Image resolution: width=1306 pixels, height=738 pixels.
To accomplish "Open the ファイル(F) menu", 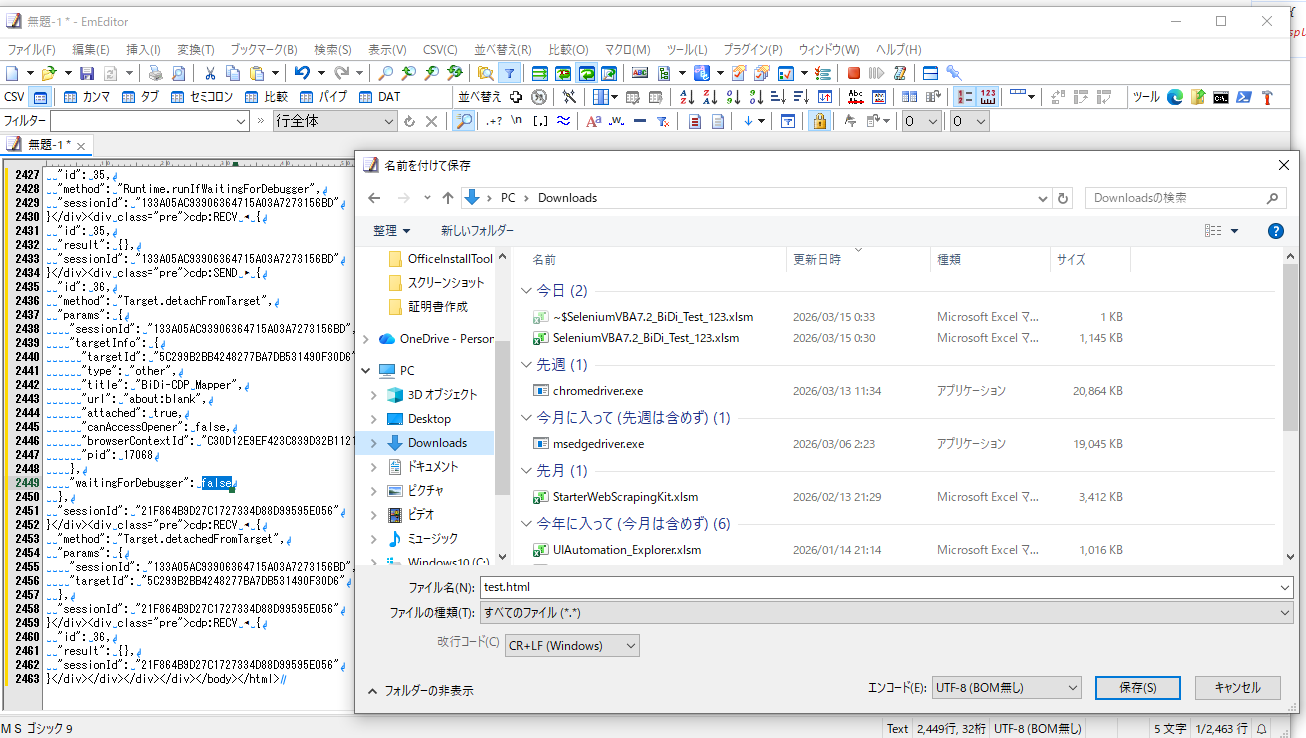I will 32,49.
